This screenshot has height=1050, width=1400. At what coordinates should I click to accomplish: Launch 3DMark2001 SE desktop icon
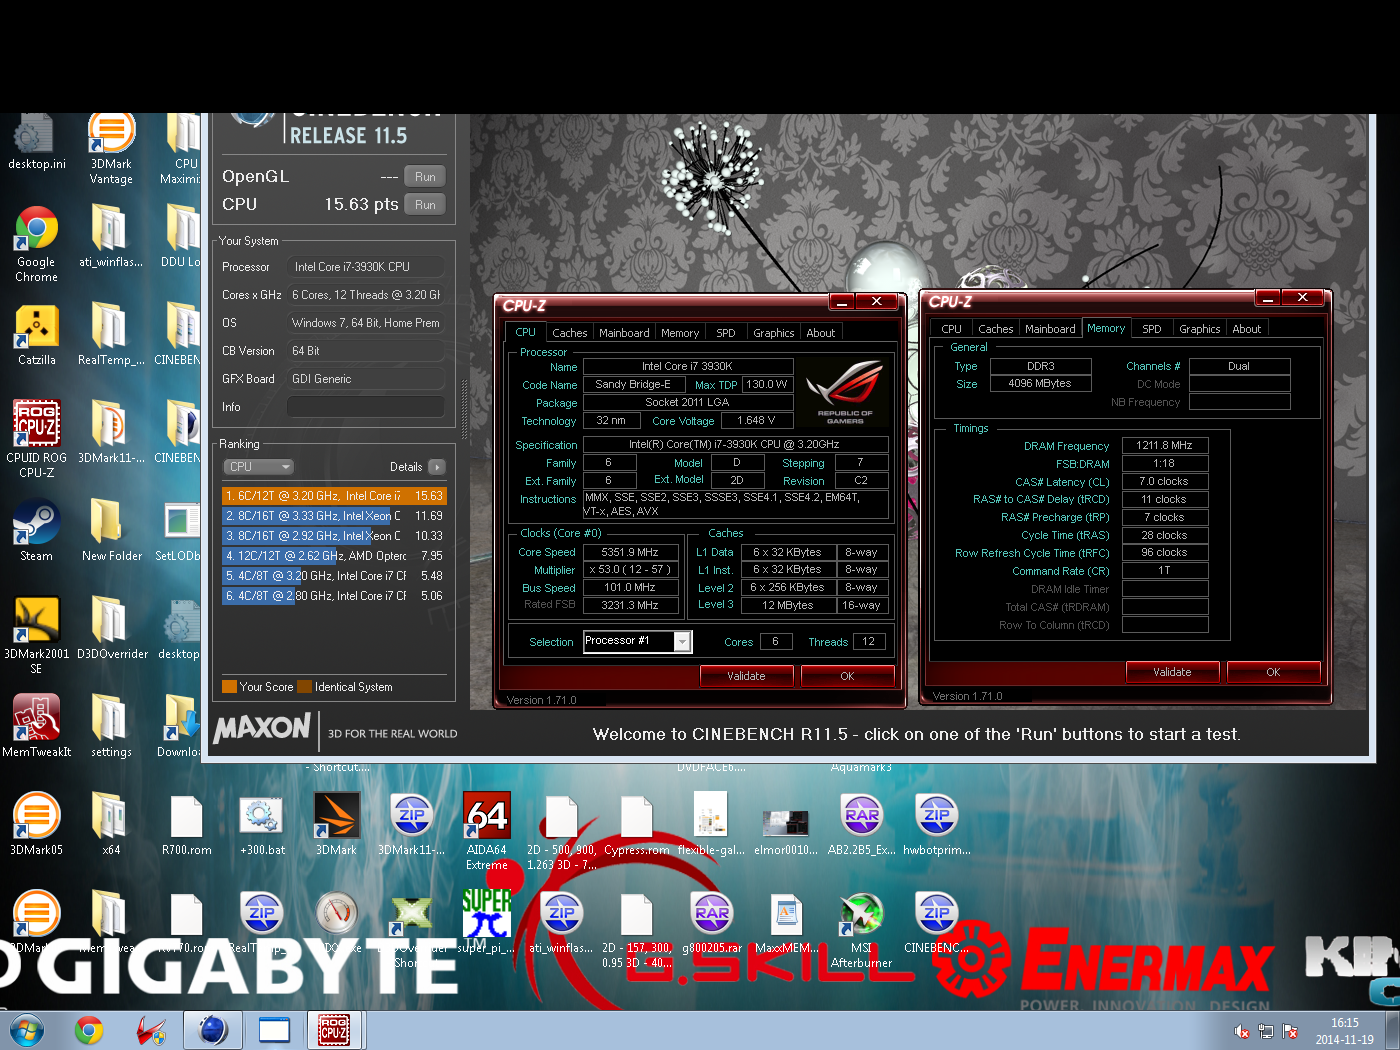[36, 635]
